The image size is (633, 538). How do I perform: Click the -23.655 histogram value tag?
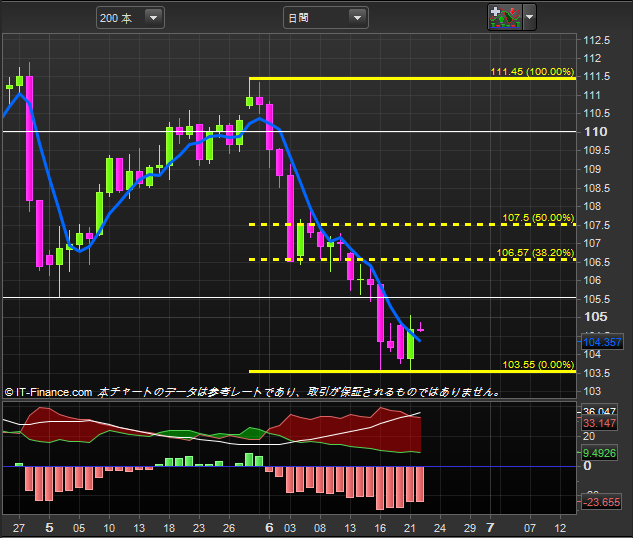601,502
